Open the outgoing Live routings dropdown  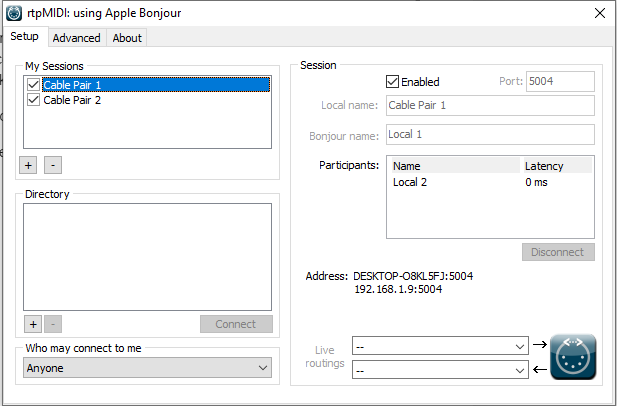click(440, 347)
